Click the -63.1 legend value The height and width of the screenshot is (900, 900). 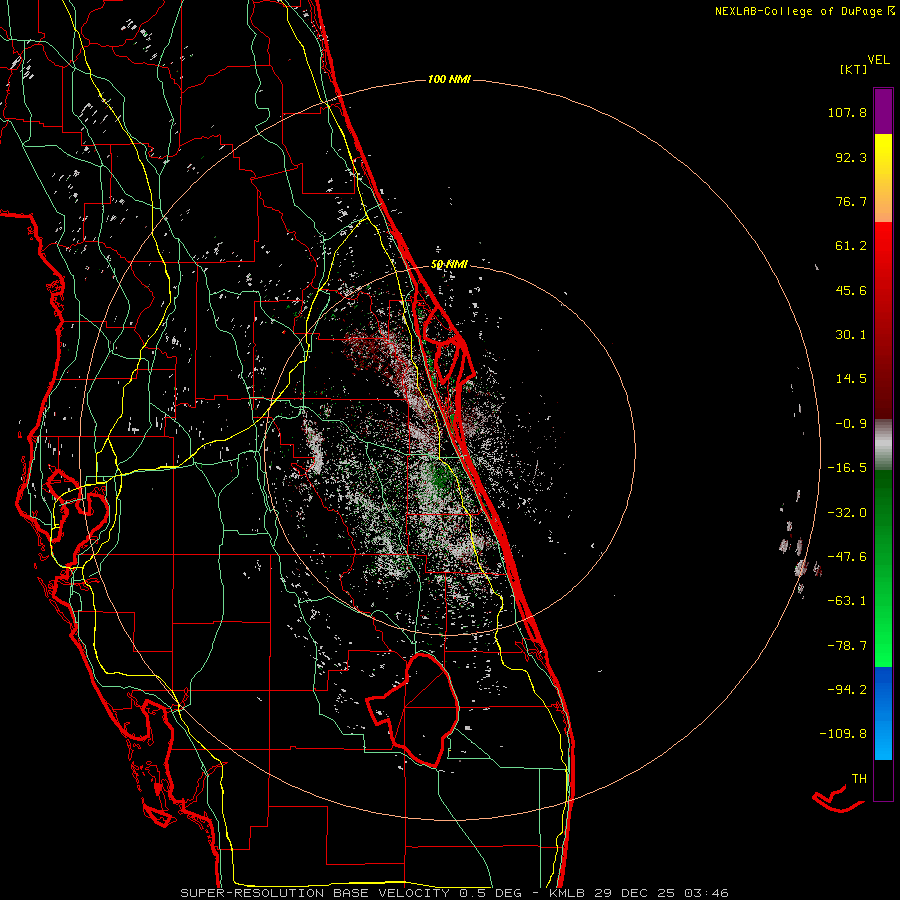(x=847, y=601)
